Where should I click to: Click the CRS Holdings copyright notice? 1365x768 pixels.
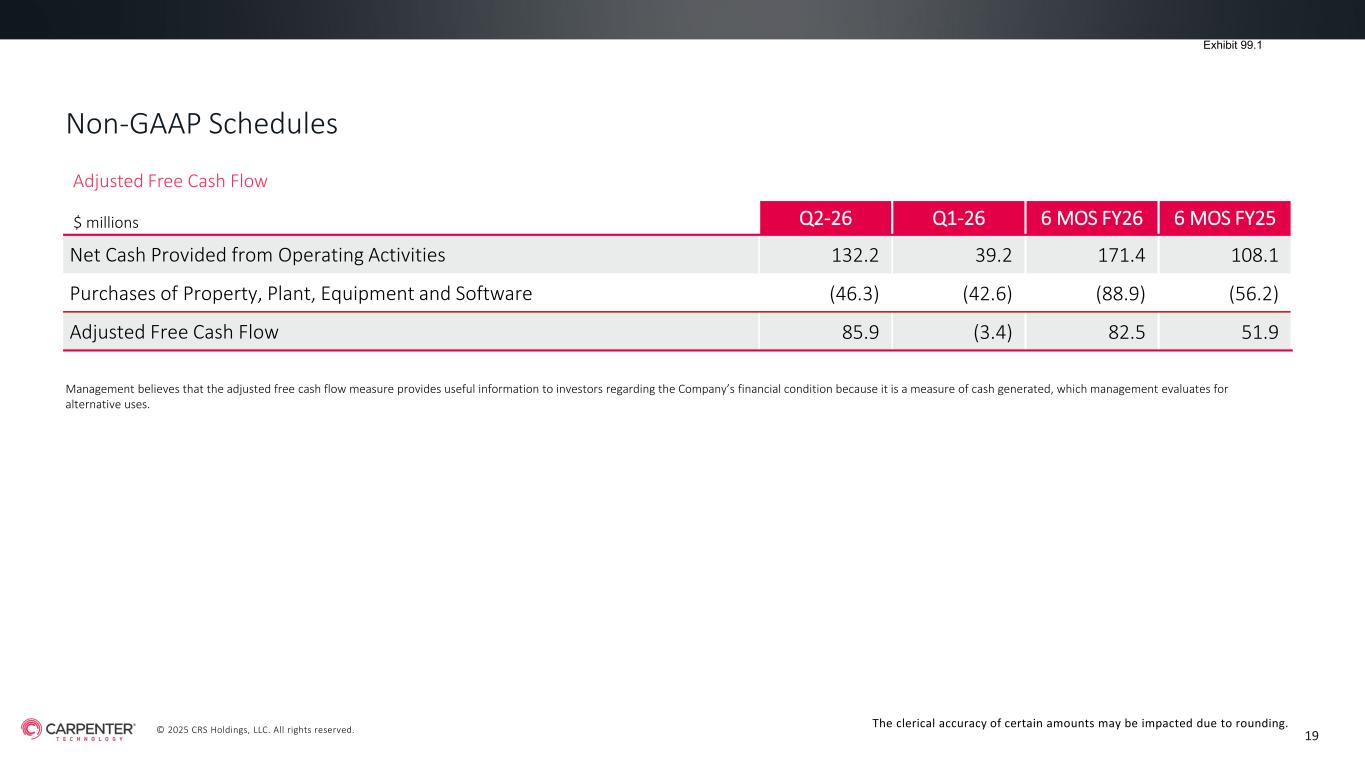point(255,730)
